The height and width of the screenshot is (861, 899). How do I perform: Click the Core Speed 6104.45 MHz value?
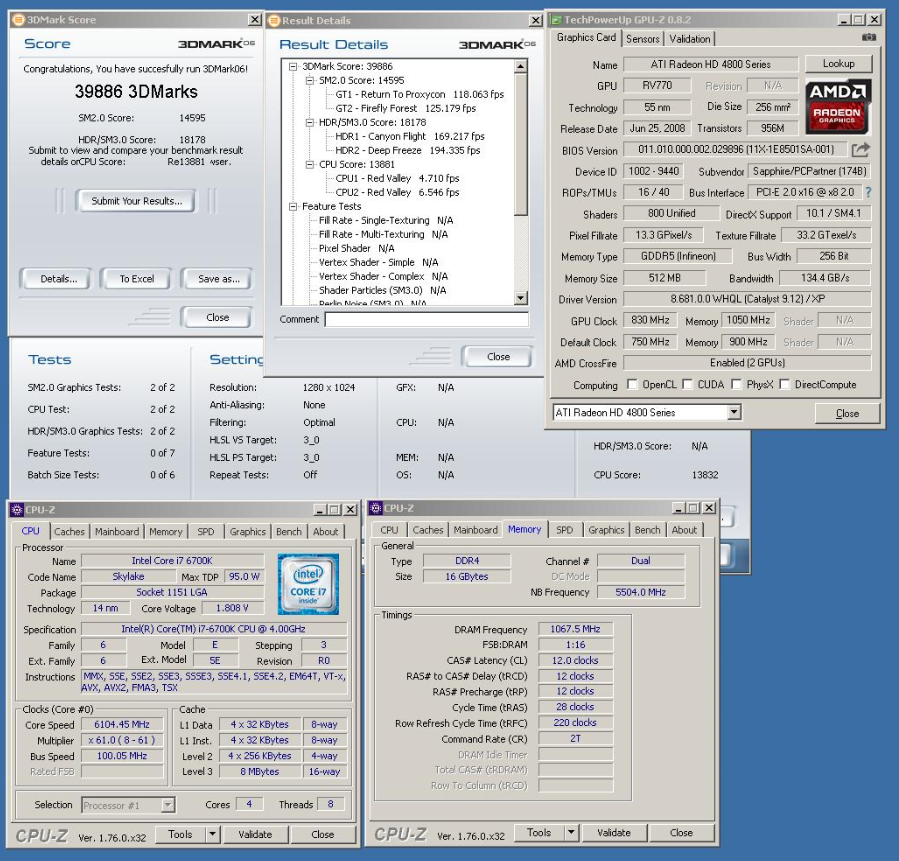point(122,725)
